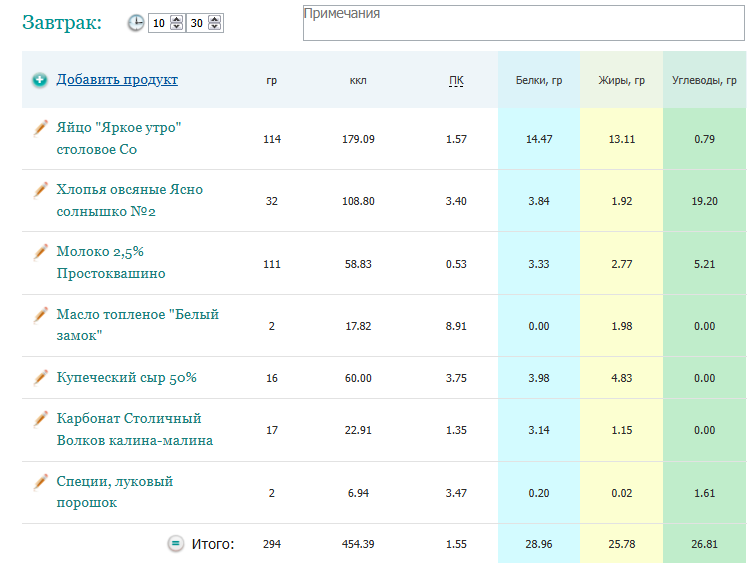The height and width of the screenshot is (563, 747).
Task: Select the egg weight value 114
Action: pyautogui.click(x=272, y=139)
